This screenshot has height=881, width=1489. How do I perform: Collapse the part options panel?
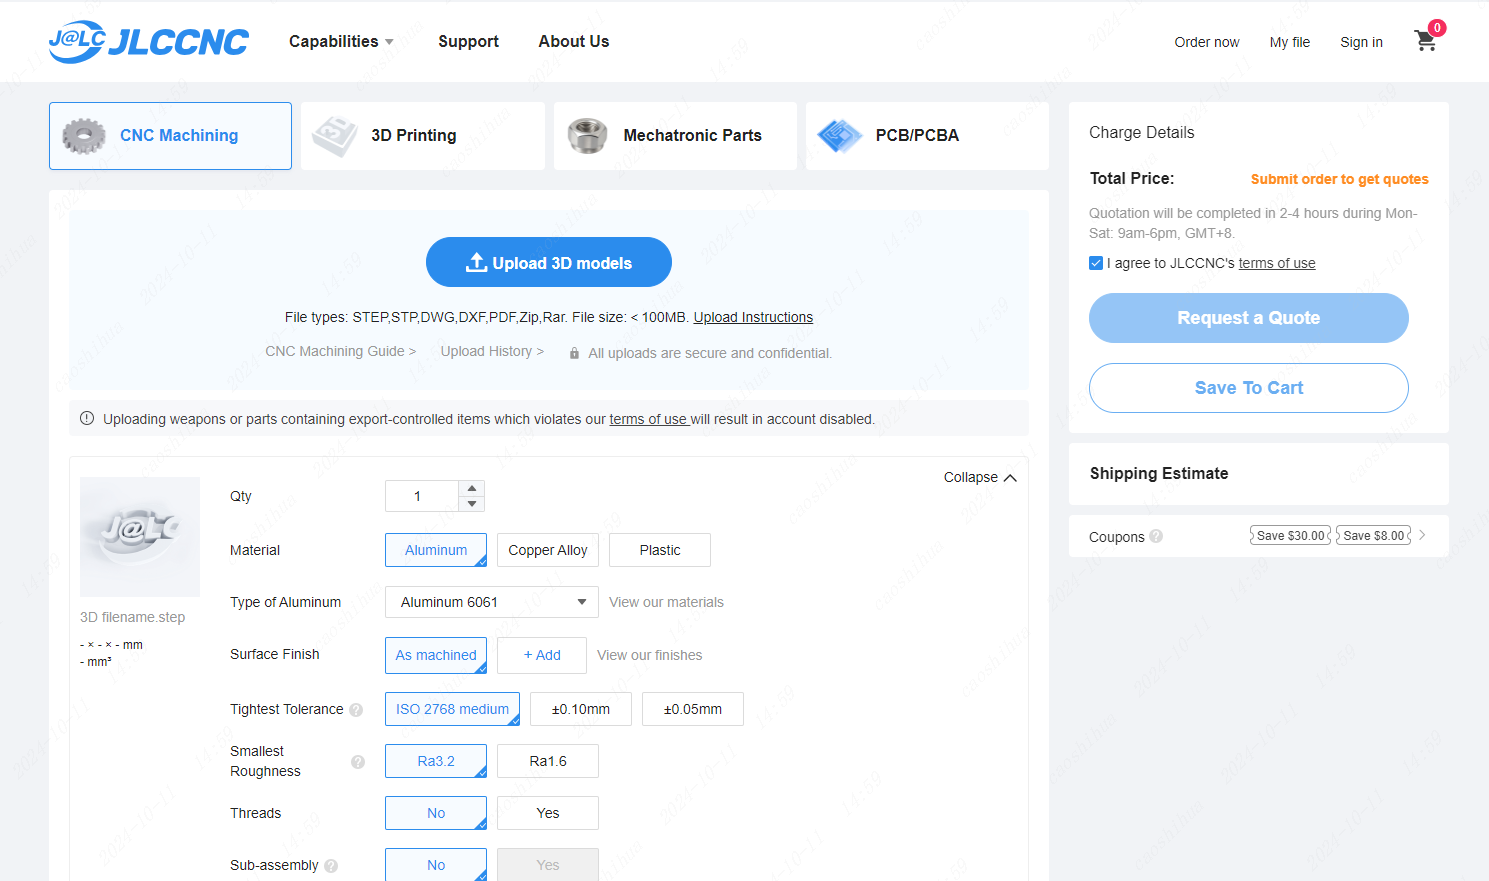point(980,477)
